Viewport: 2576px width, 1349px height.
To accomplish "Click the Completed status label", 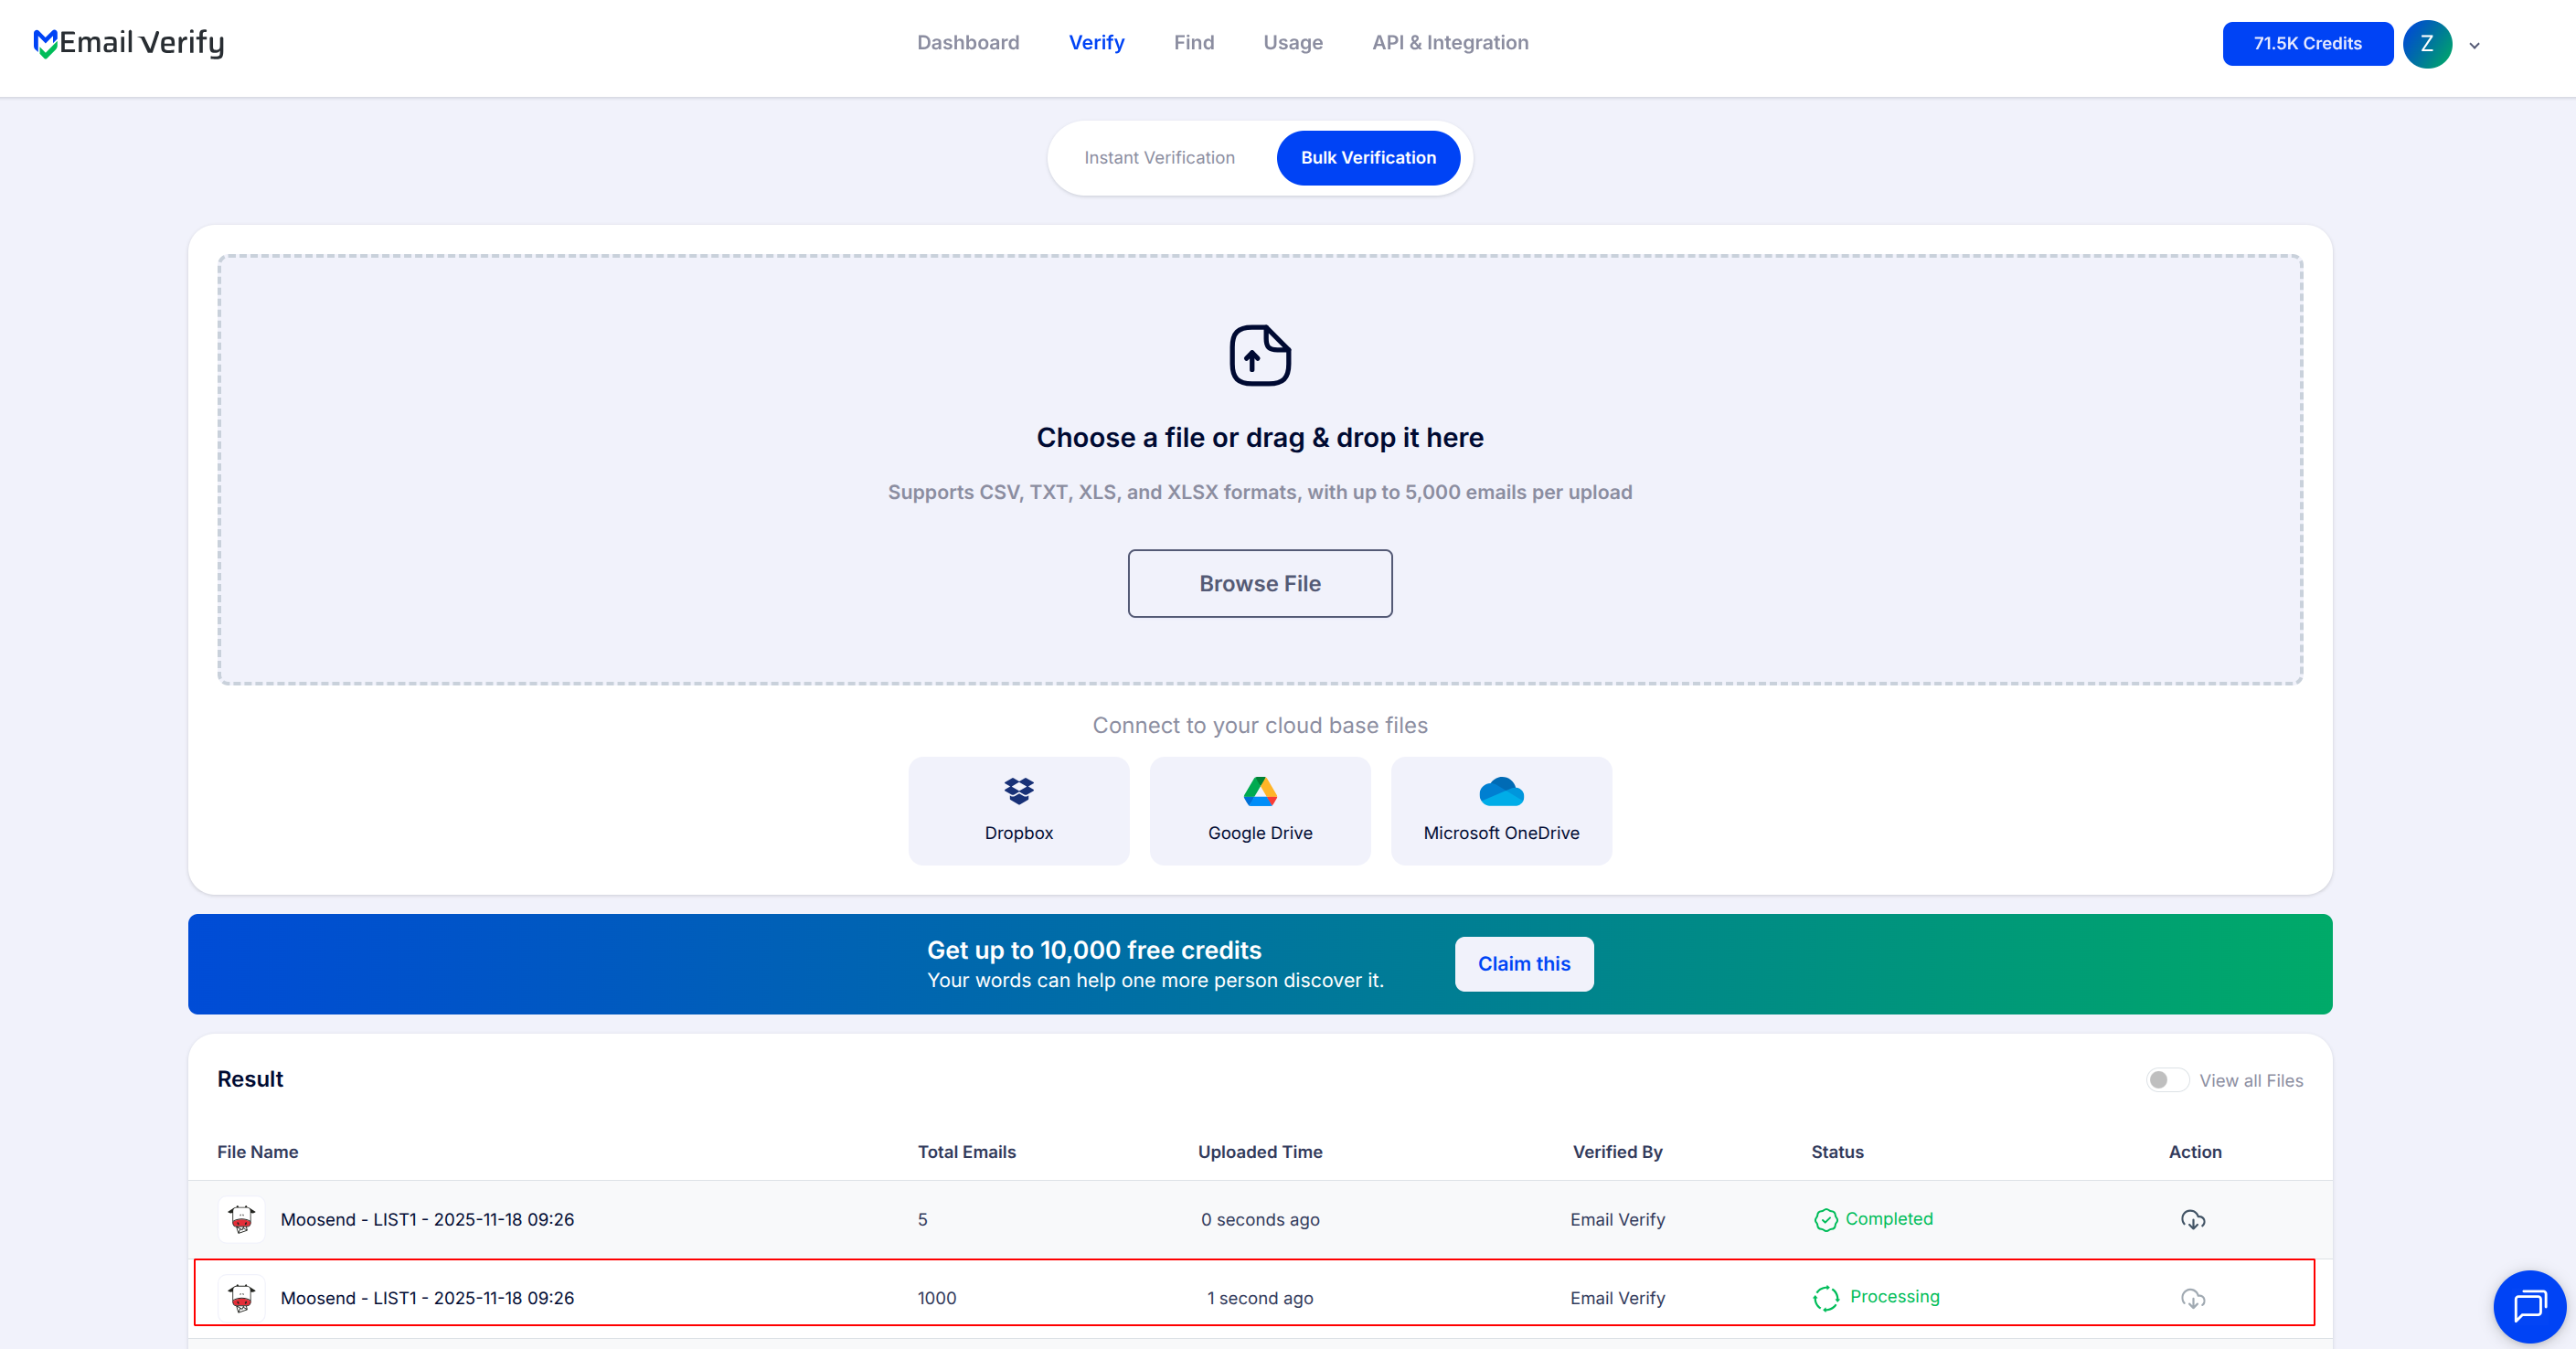I will point(1889,1219).
